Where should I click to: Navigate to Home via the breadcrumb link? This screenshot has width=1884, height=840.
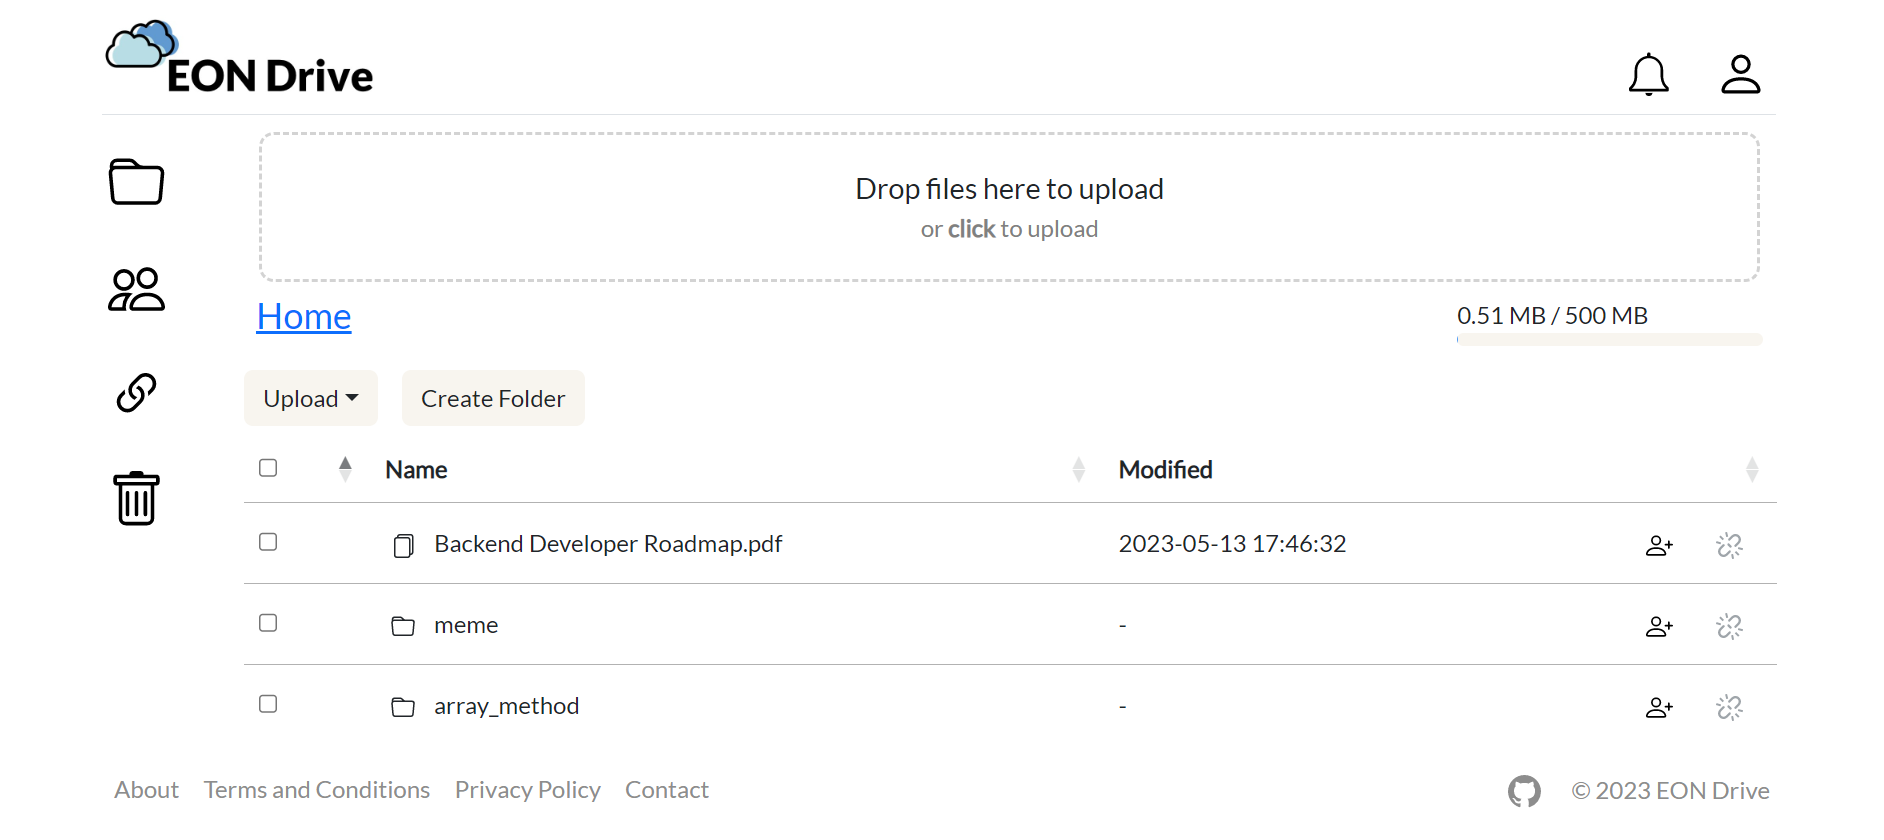coord(303,316)
